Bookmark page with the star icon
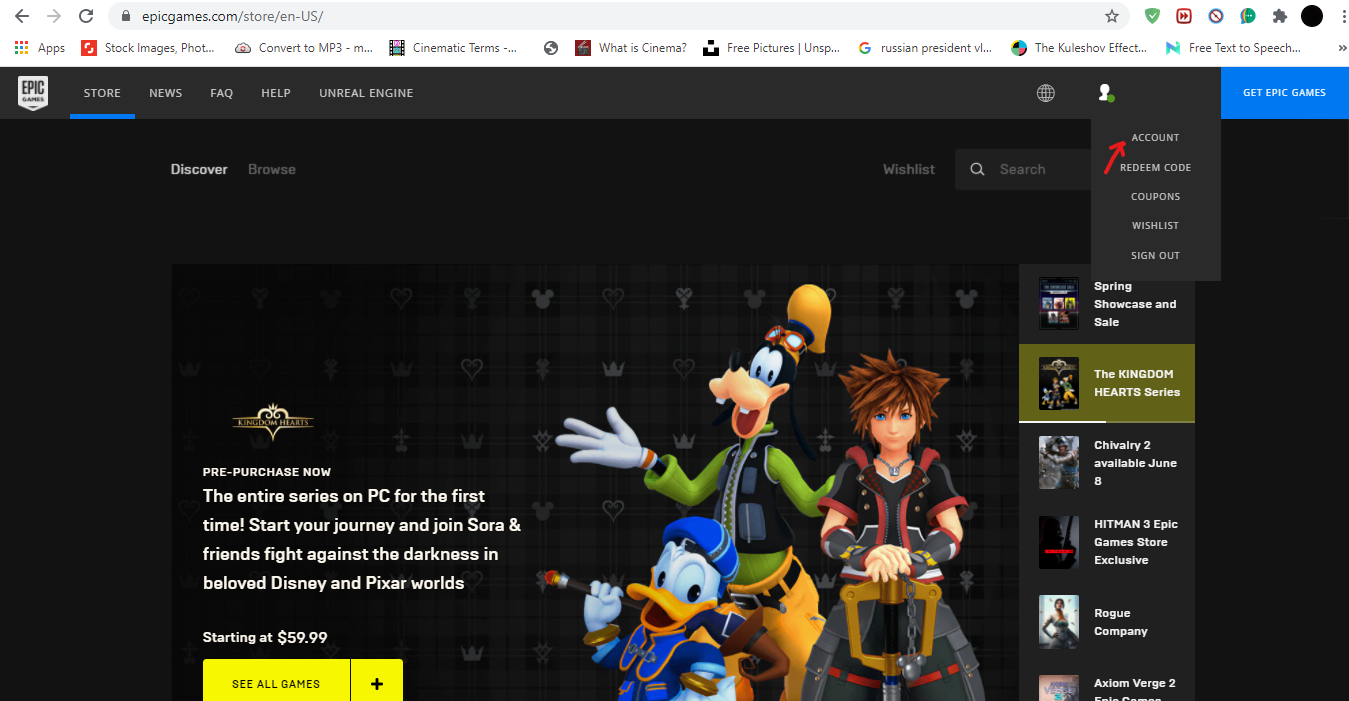 1112,17
